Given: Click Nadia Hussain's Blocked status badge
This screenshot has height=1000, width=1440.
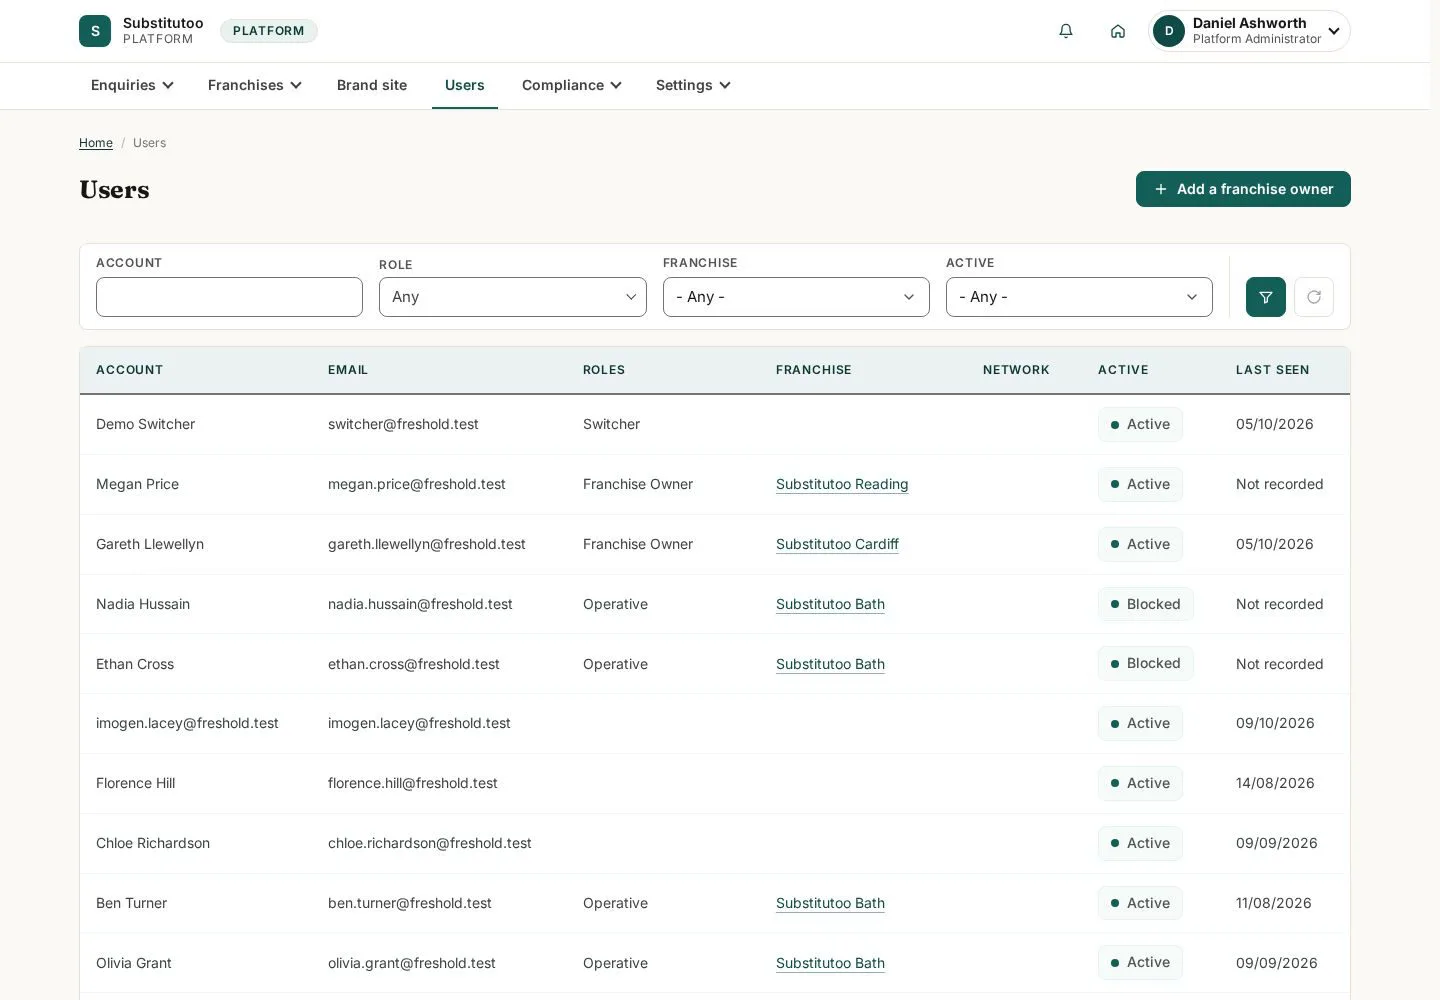Looking at the screenshot, I should pos(1145,604).
